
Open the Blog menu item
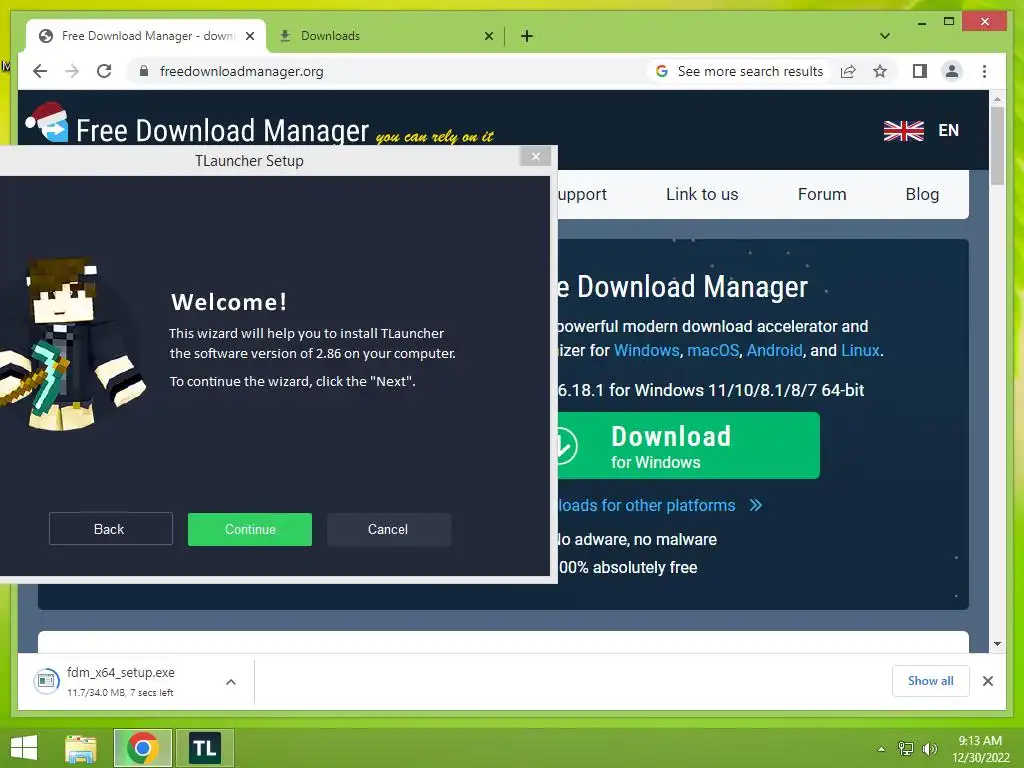[921, 194]
